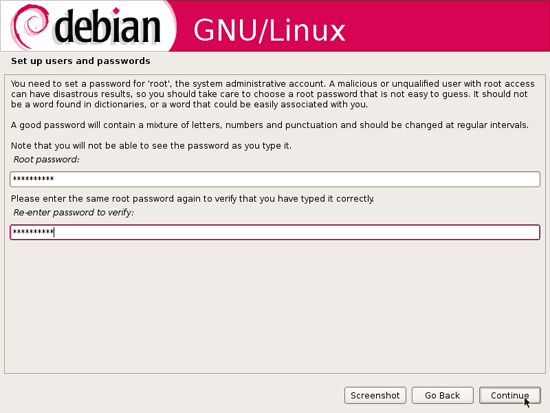Focus the Re-enter password to verify field
The height and width of the screenshot is (413, 550).
click(275, 232)
